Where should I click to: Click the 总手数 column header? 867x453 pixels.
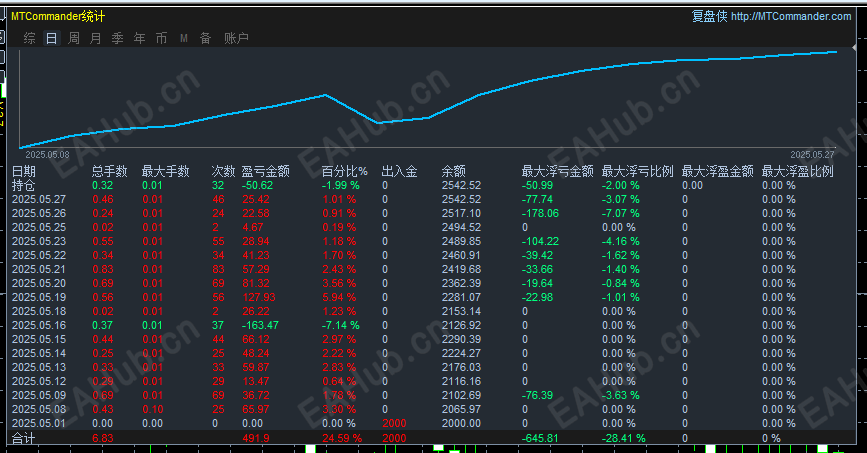click(x=109, y=171)
